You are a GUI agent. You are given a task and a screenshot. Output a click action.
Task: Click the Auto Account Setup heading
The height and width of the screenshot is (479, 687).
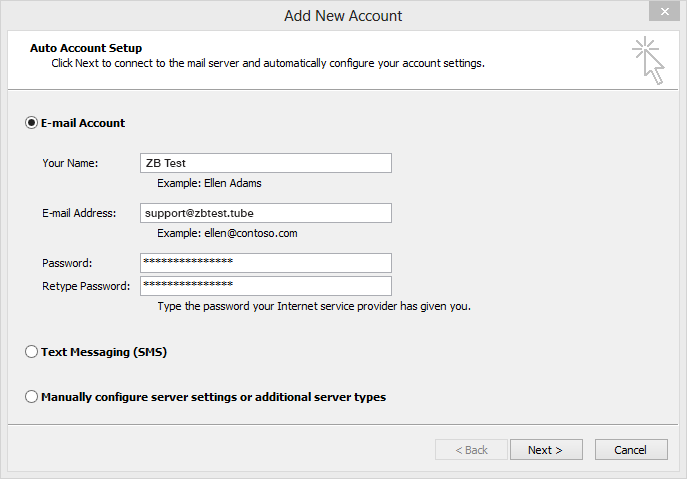[x=86, y=48]
